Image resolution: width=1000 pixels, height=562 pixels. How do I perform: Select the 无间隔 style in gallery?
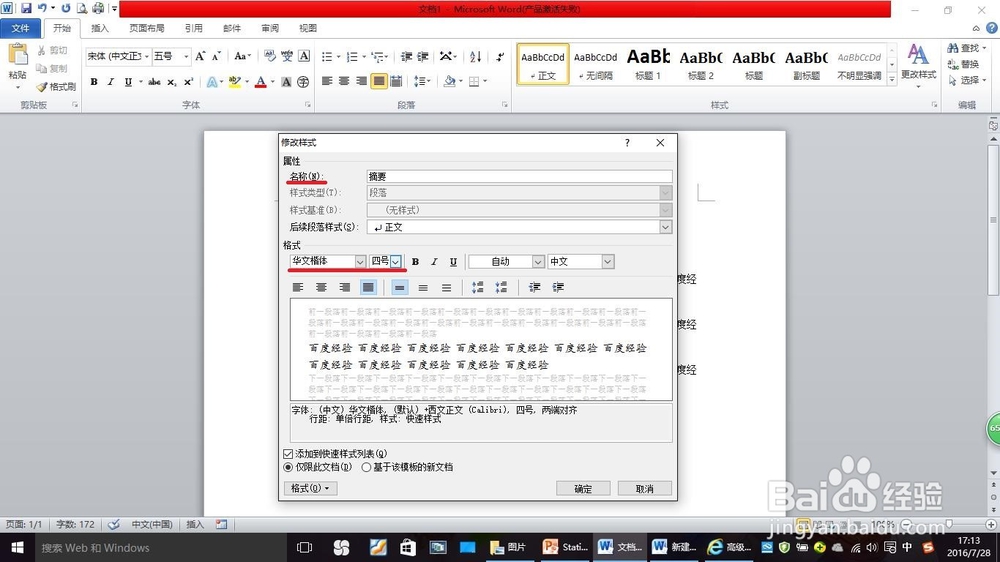595,63
